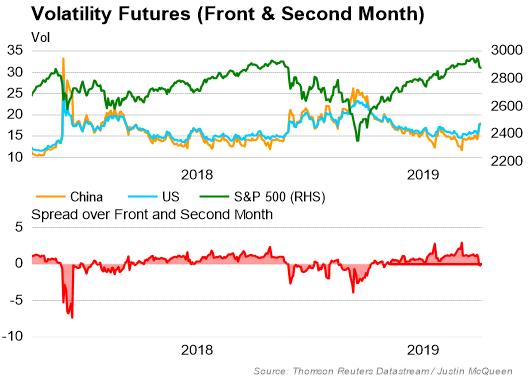Select the China legend label
The height and width of the screenshot is (378, 529).
click(86, 197)
